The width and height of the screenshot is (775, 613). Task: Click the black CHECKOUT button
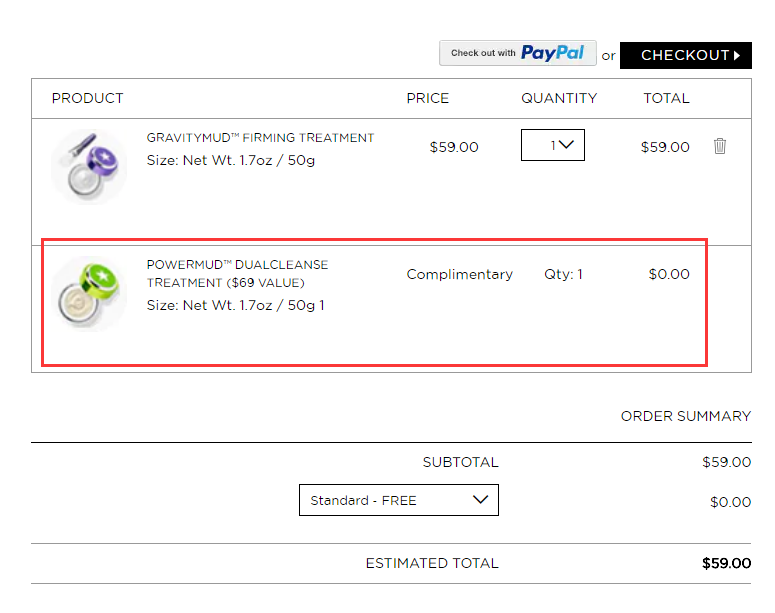pyautogui.click(x=686, y=55)
